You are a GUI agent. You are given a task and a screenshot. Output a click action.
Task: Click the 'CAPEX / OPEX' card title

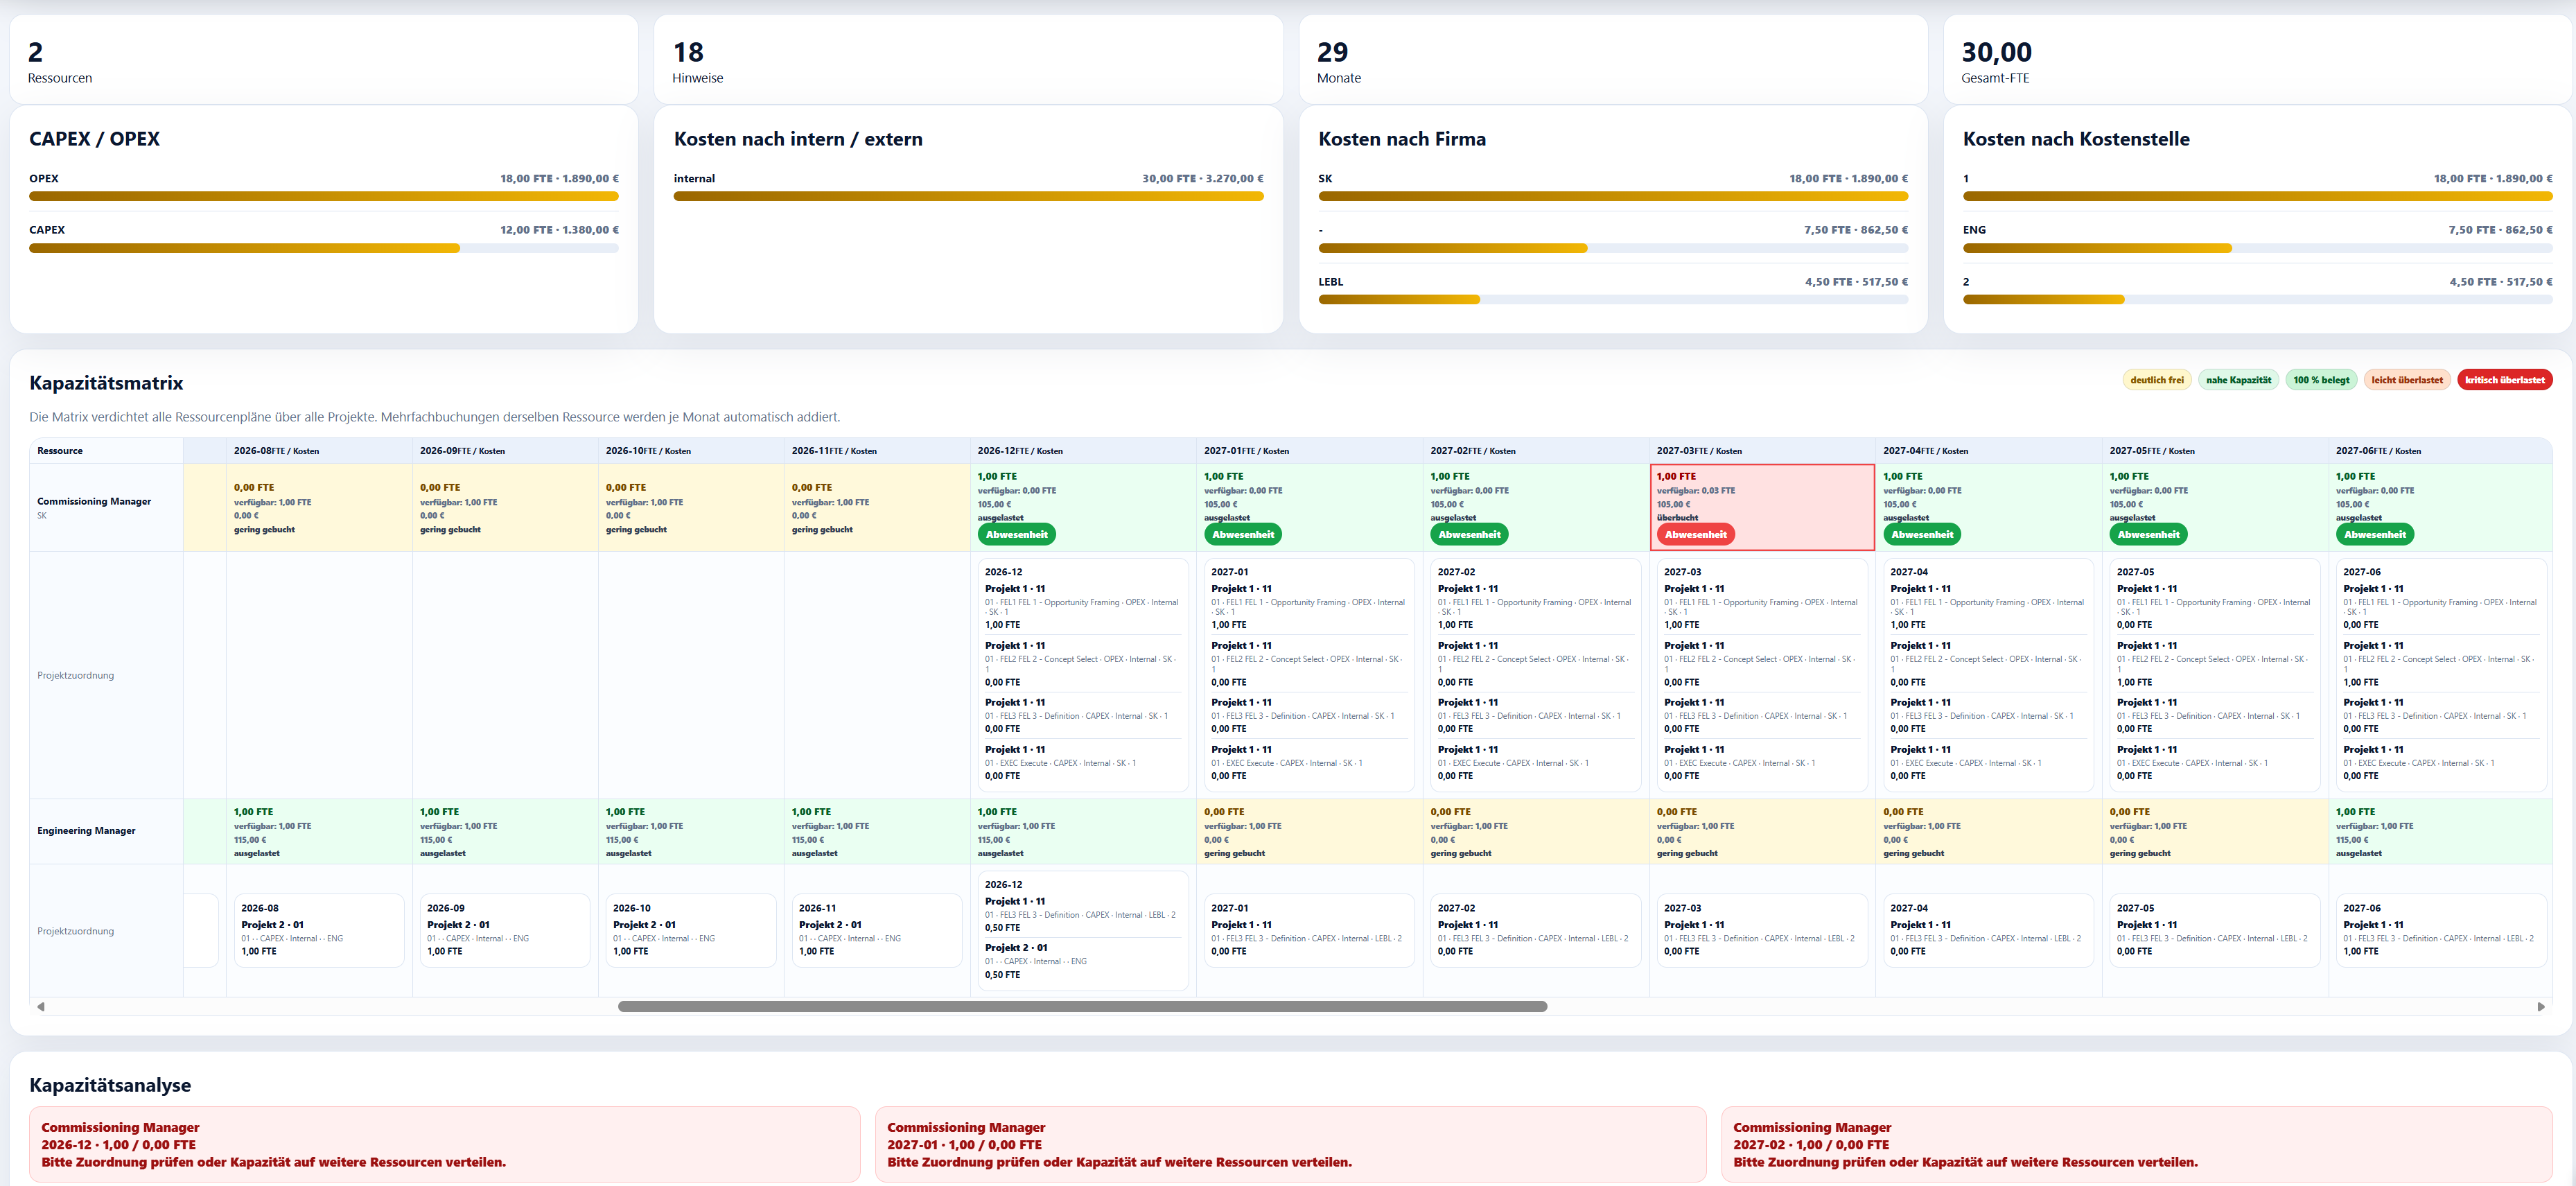click(x=94, y=139)
